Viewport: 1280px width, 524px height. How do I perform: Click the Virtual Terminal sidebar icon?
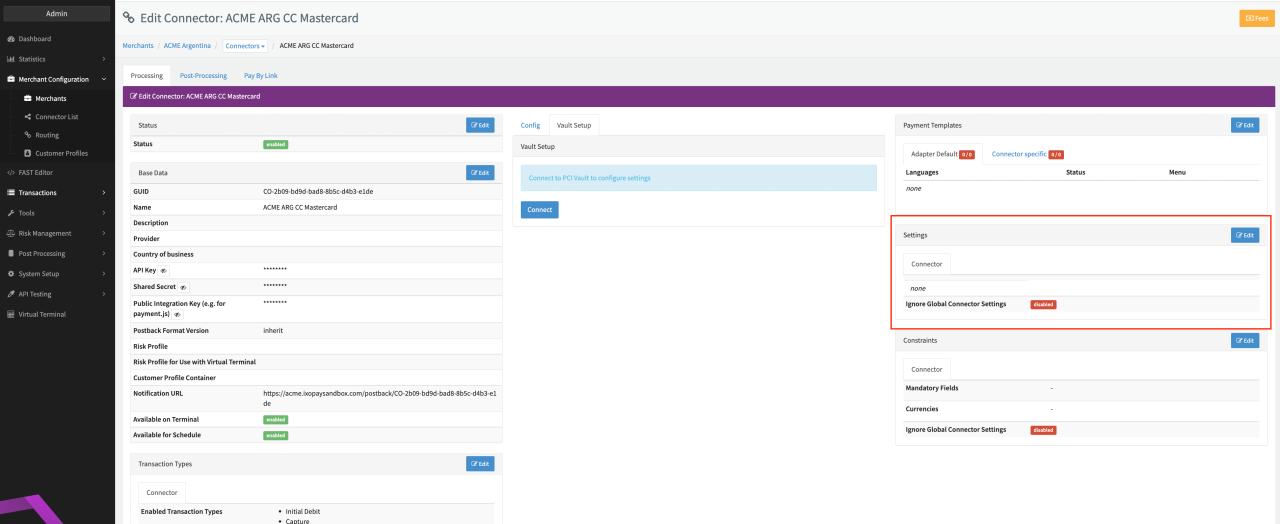[11, 314]
